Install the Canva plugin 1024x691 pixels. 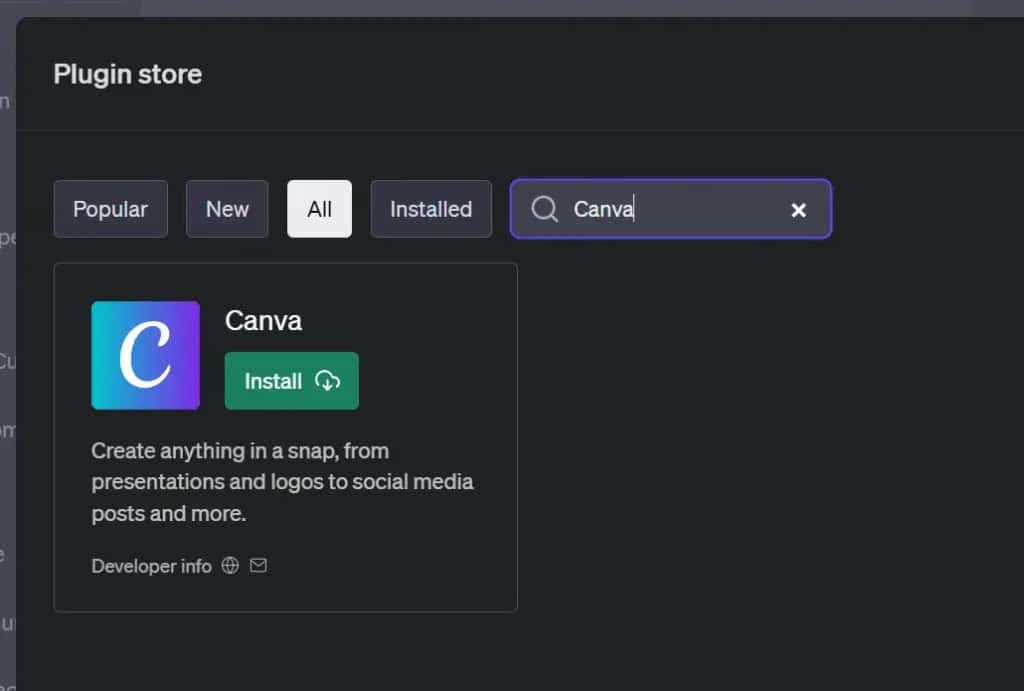click(x=291, y=381)
